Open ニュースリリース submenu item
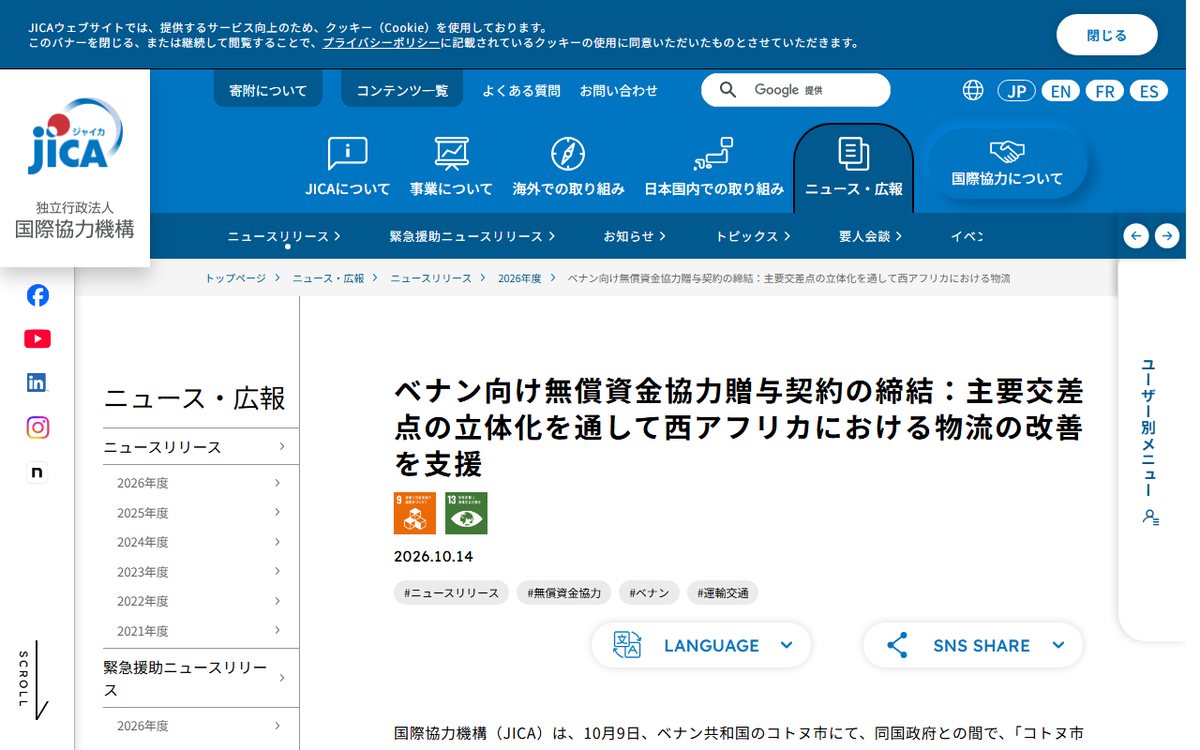Image resolution: width=1200 pixels, height=750 pixels. pos(284,236)
